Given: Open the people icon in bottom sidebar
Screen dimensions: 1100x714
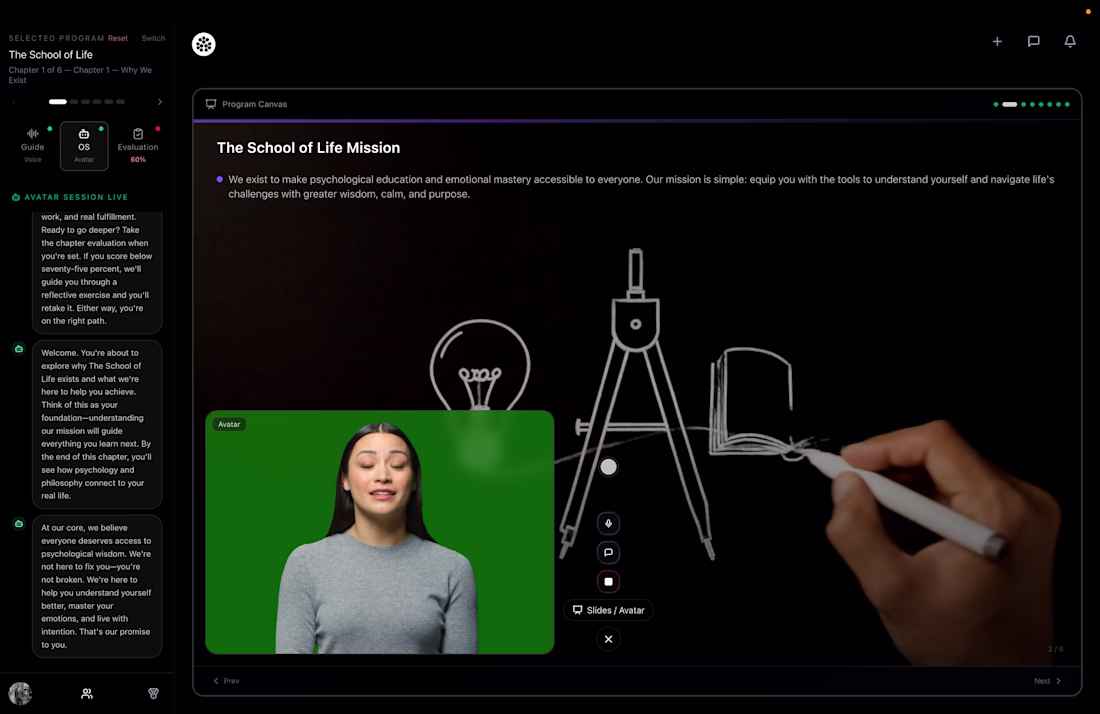Looking at the screenshot, I should (x=87, y=694).
